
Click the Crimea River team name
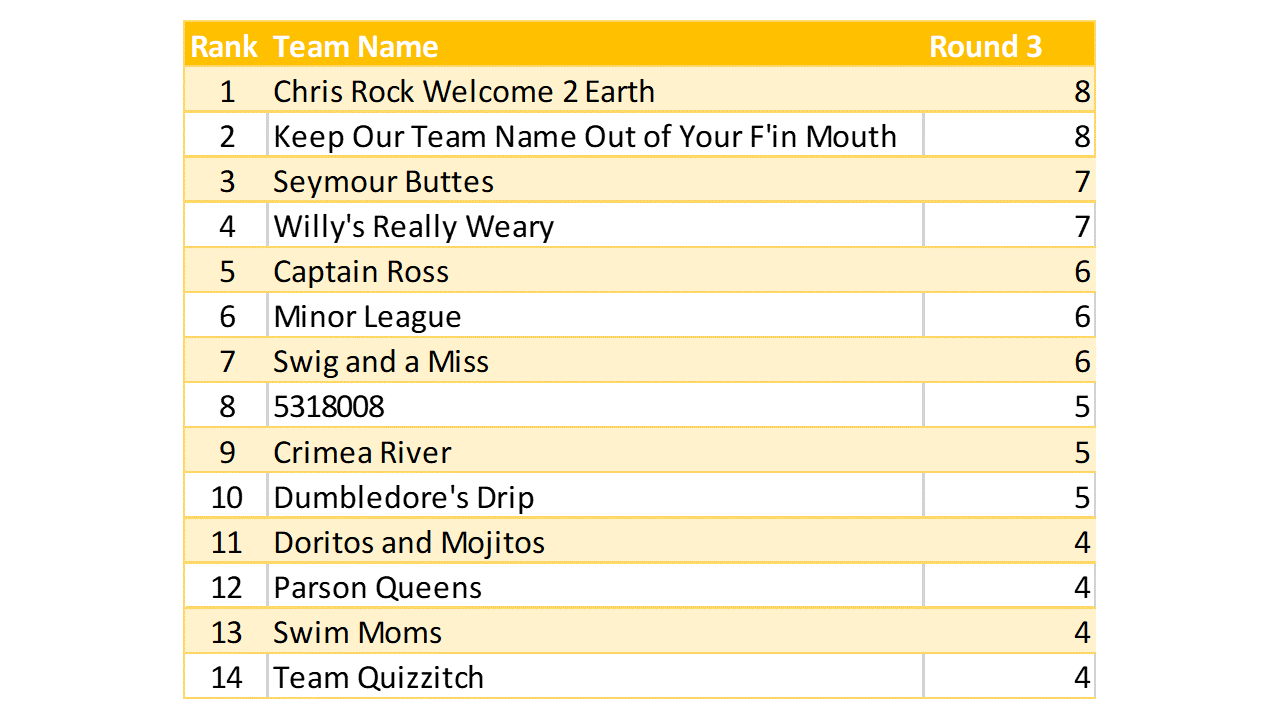pos(362,452)
